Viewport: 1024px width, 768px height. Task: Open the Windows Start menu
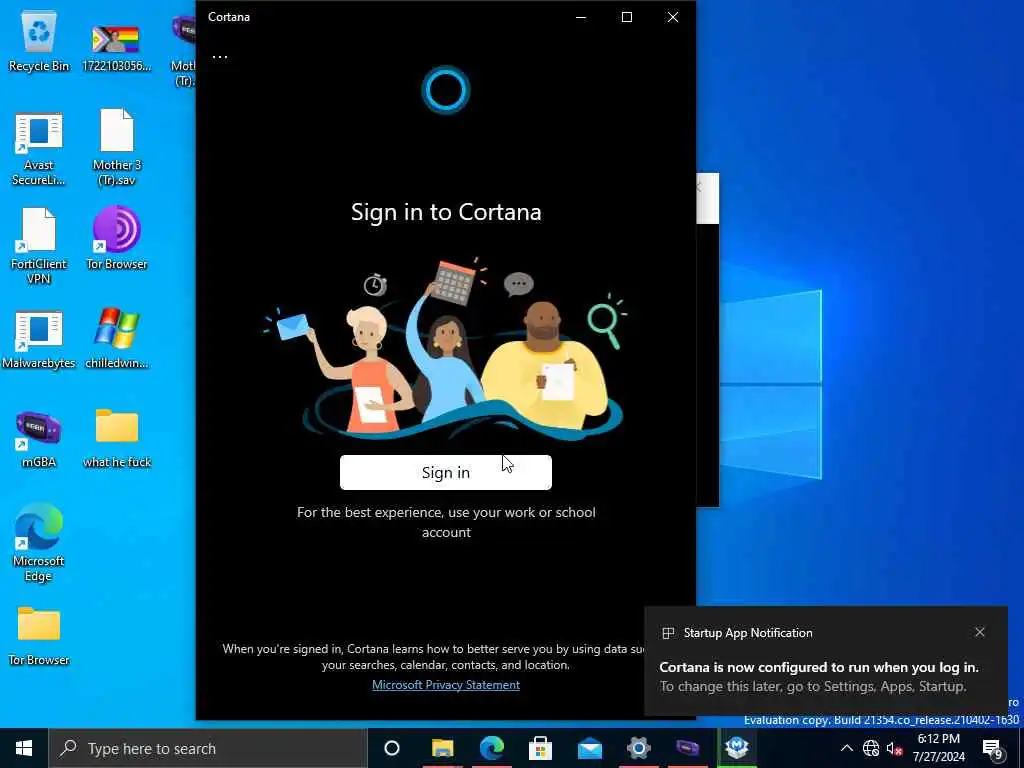pyautogui.click(x=24, y=748)
